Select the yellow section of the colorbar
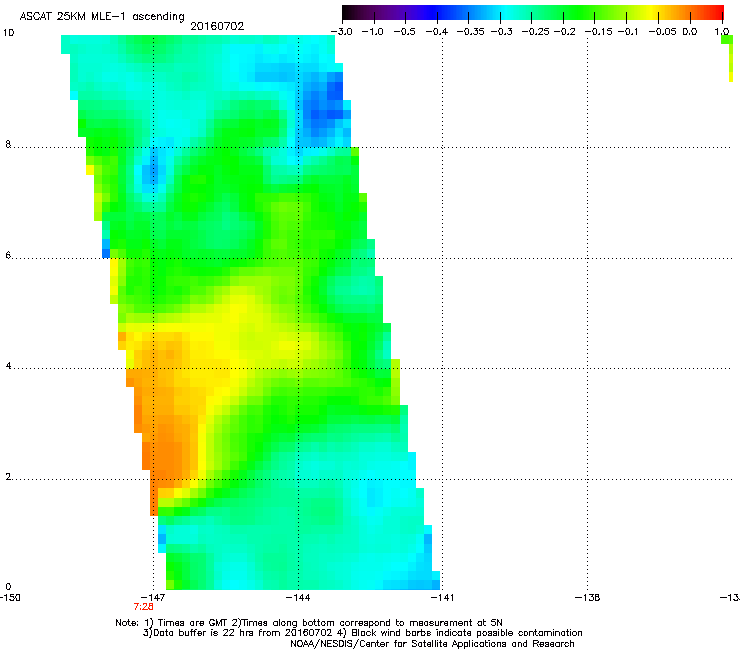The height and width of the screenshot is (650, 740). [x=654, y=12]
